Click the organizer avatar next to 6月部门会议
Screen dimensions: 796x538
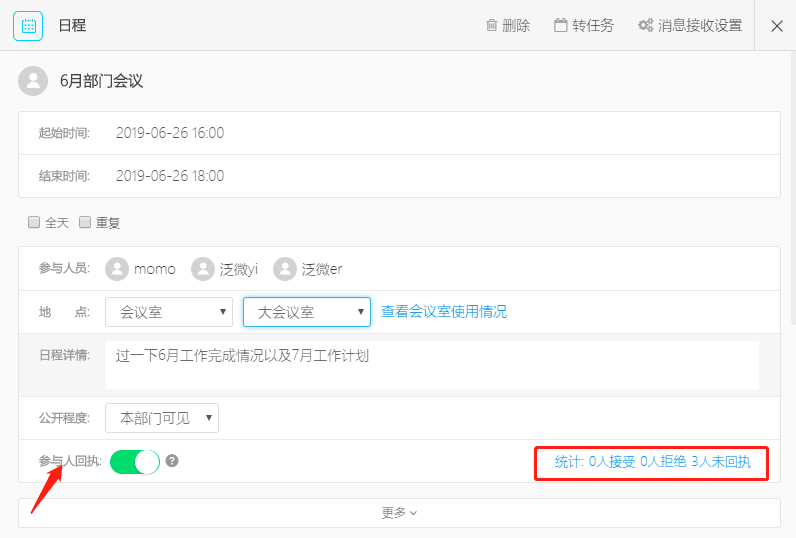(x=33, y=81)
